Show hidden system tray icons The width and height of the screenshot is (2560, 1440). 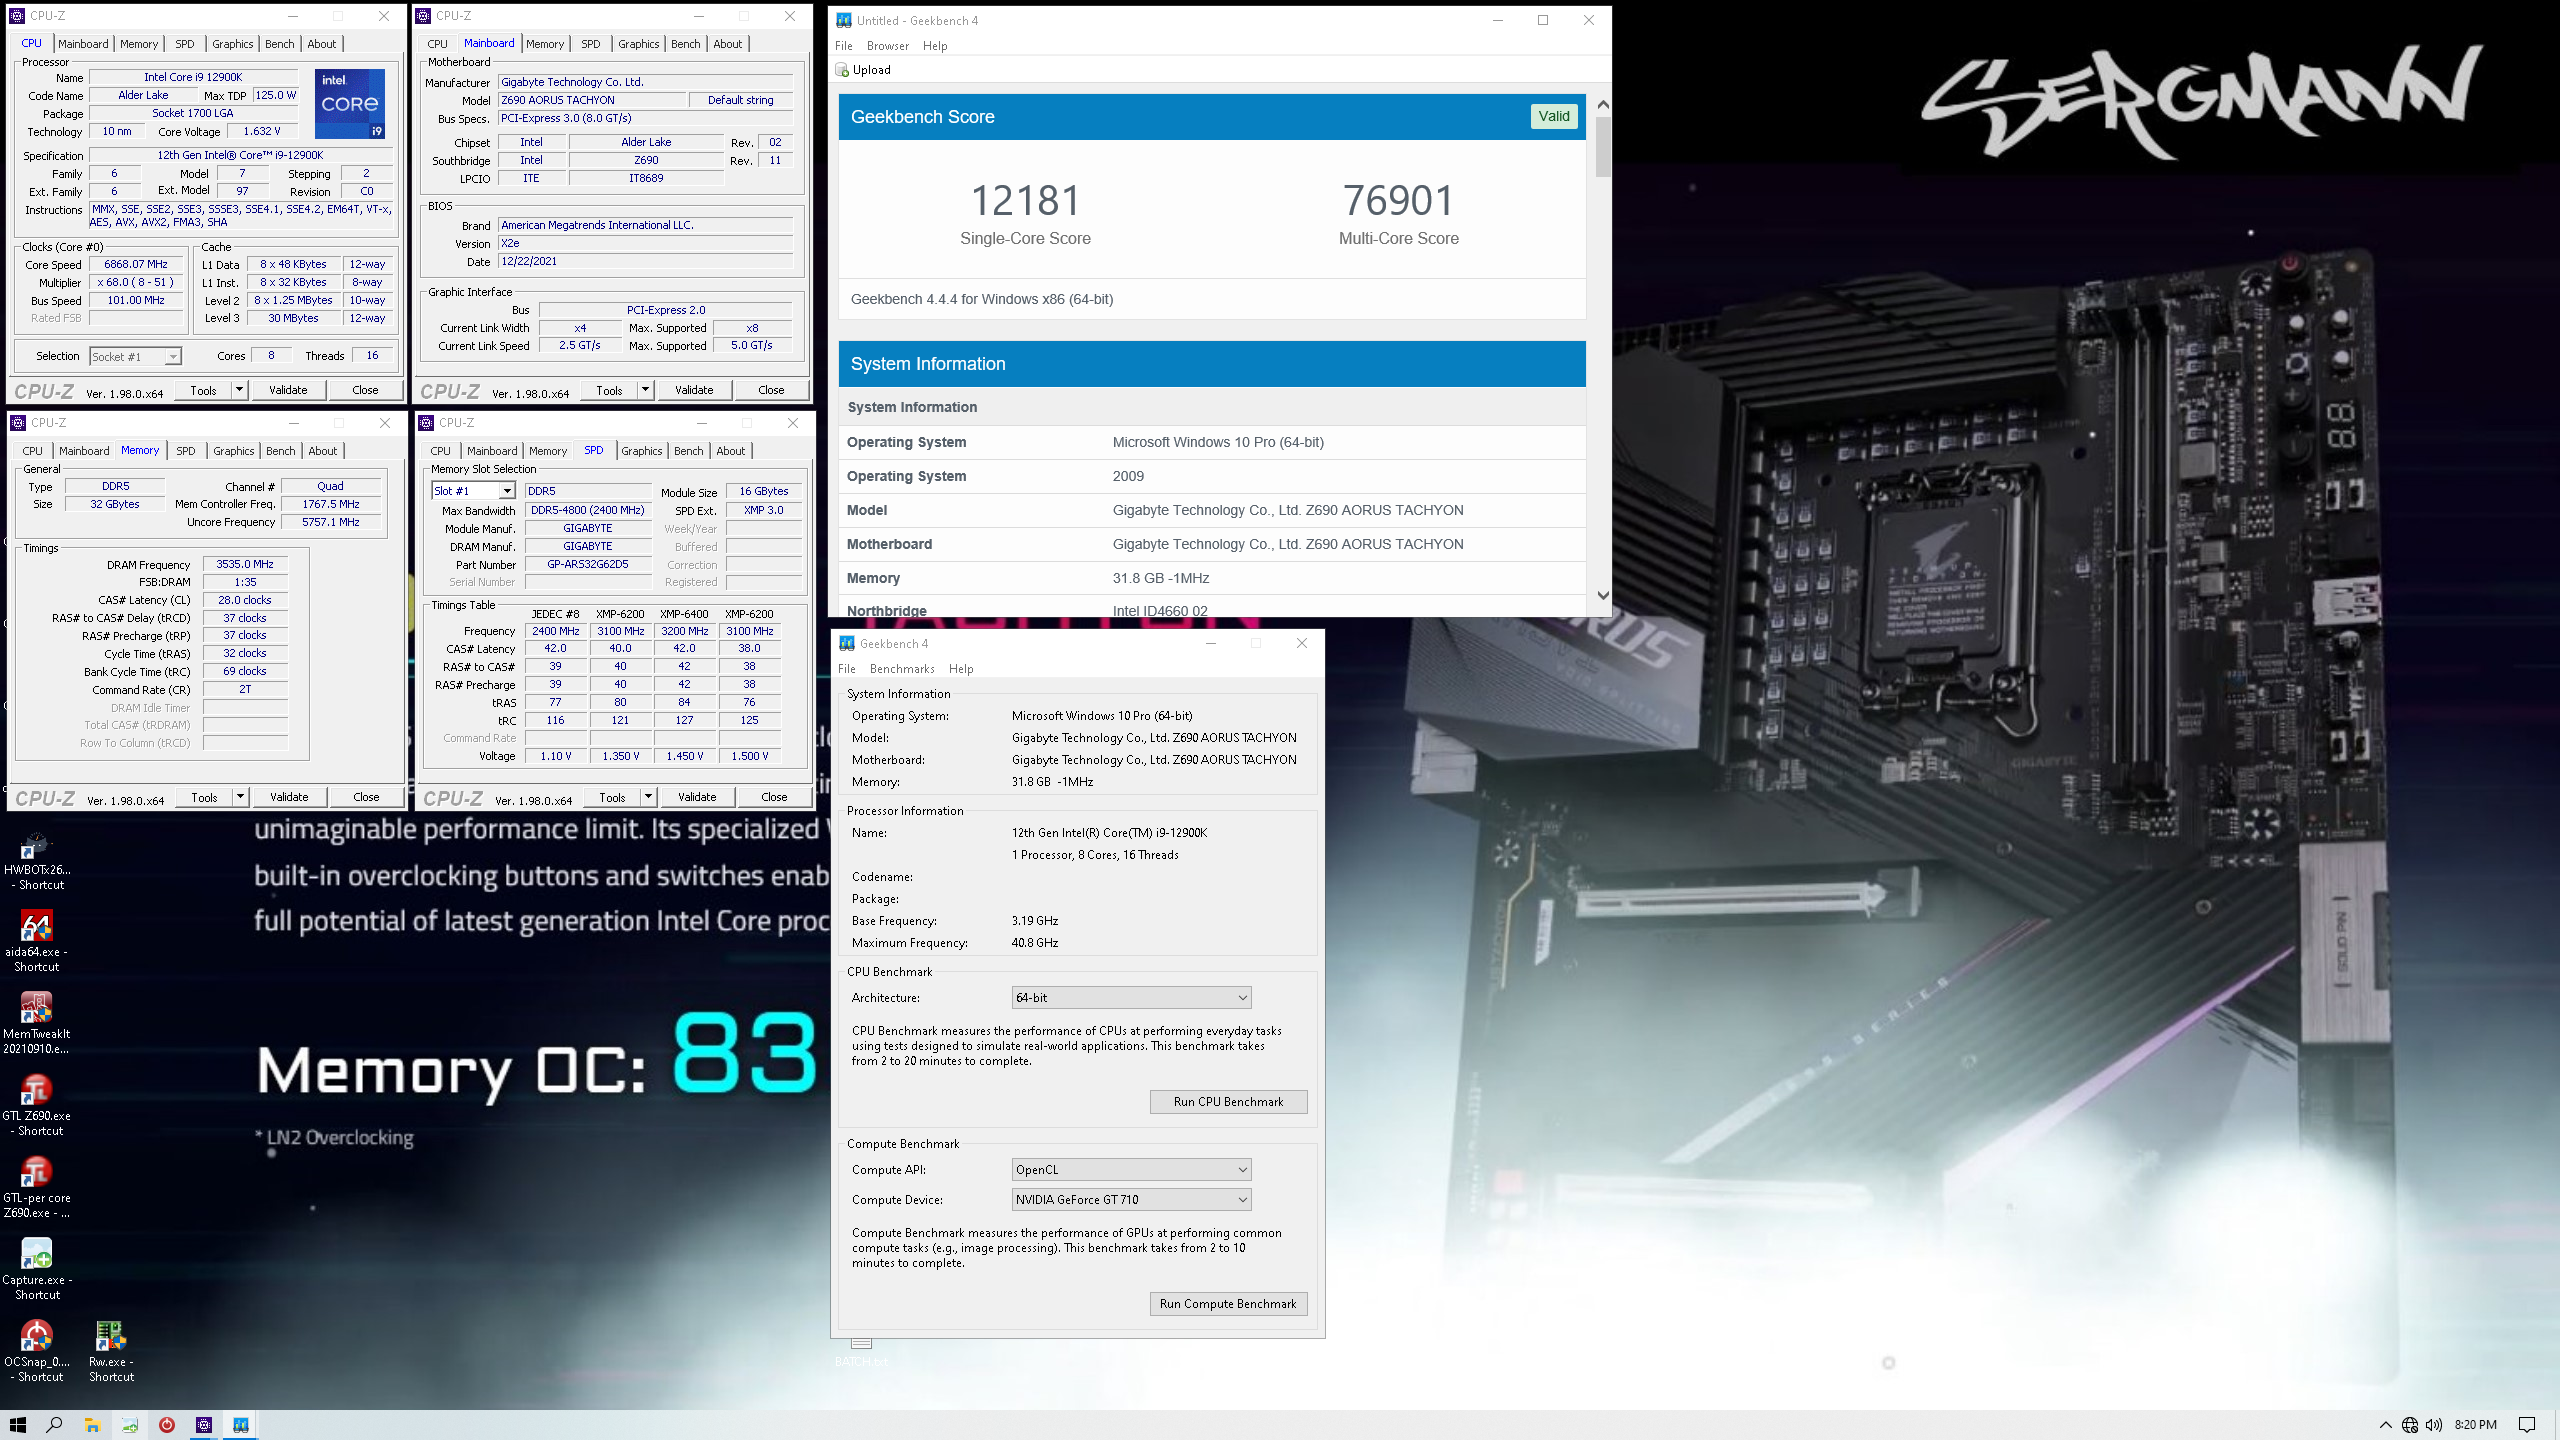2385,1425
